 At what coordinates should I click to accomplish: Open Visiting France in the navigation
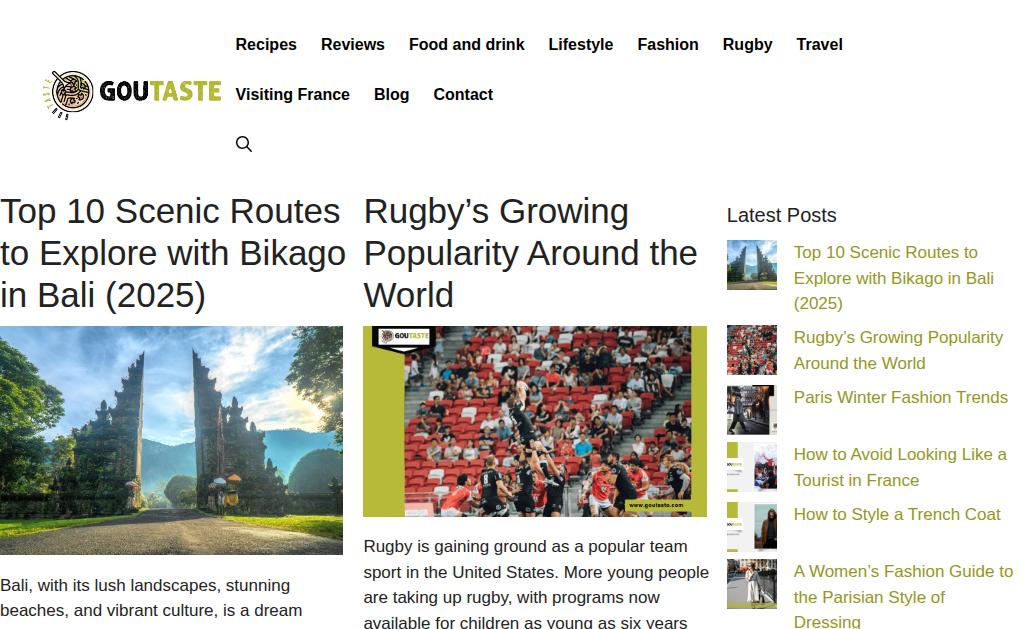(x=293, y=94)
